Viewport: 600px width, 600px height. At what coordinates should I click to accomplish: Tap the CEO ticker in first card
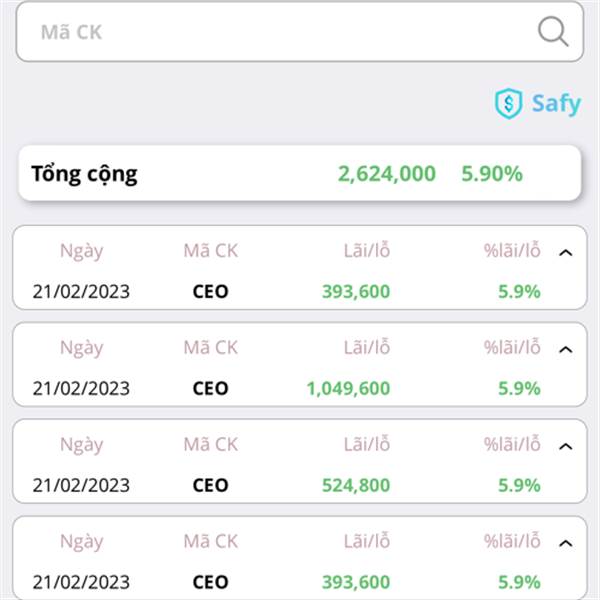coord(210,292)
